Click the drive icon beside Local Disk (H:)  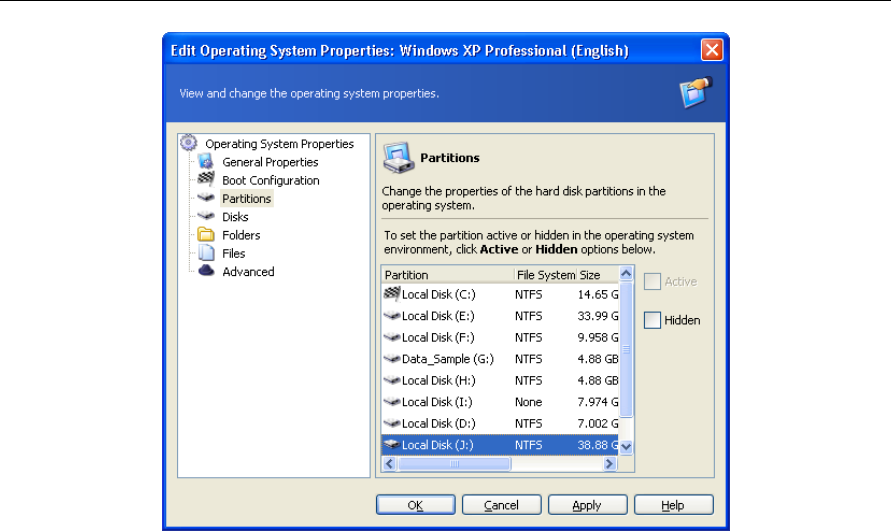point(392,380)
